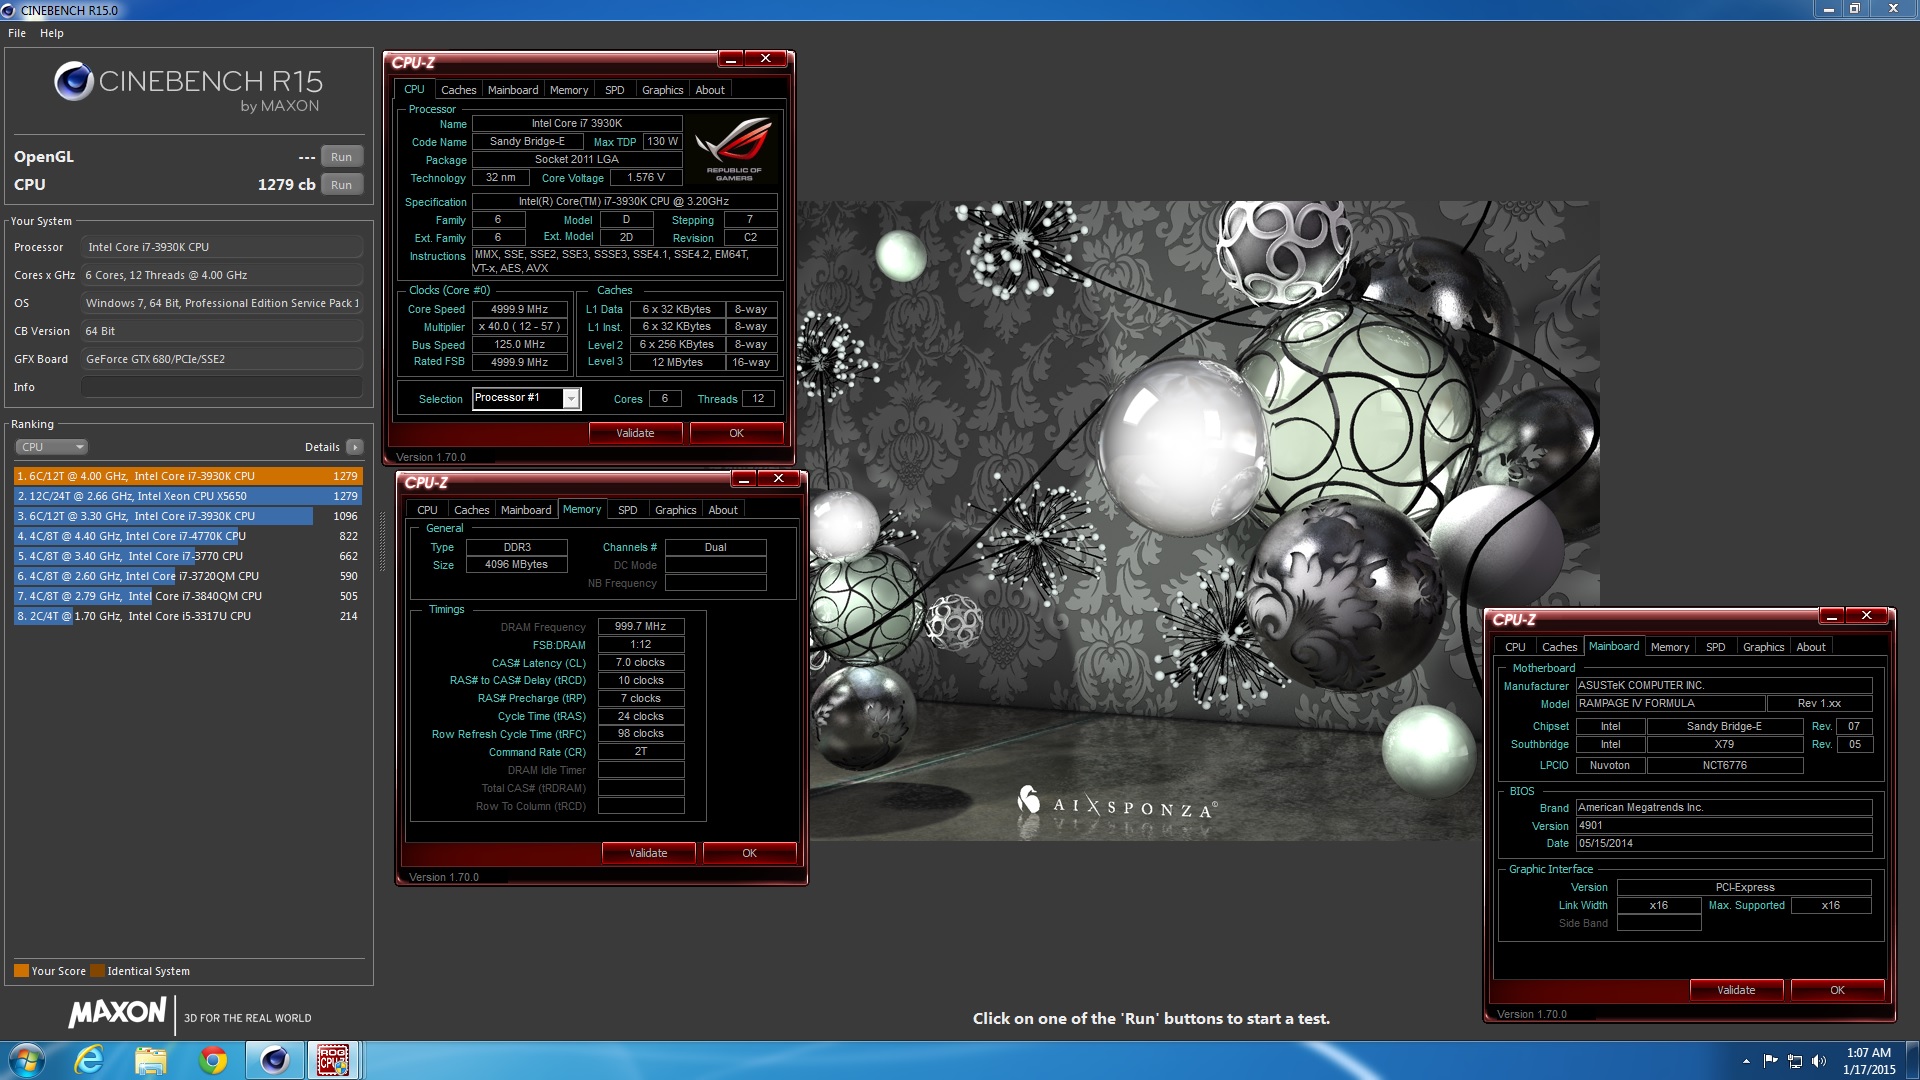This screenshot has width=1920, height=1080.
Task: Open network status icon in tray
Action: [1795, 1061]
